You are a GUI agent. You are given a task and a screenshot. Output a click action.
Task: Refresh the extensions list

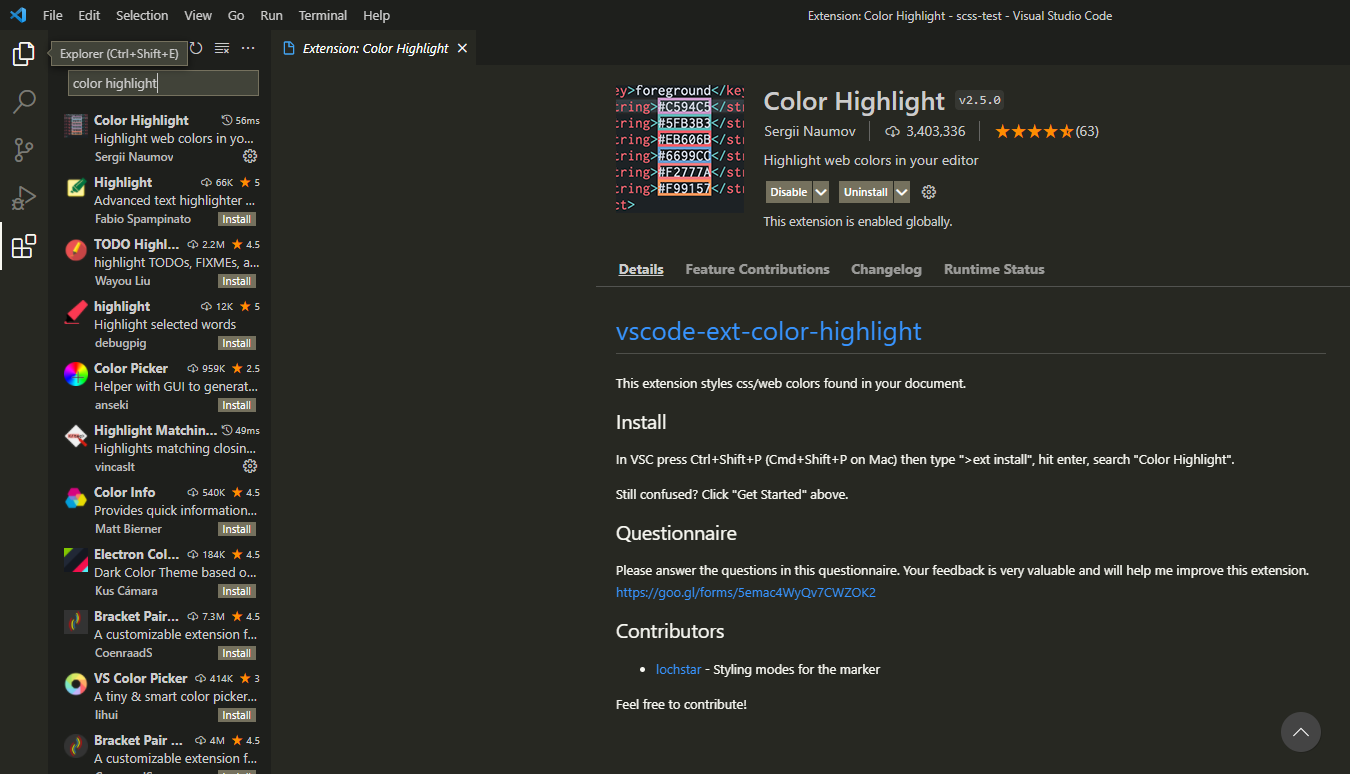(x=196, y=48)
